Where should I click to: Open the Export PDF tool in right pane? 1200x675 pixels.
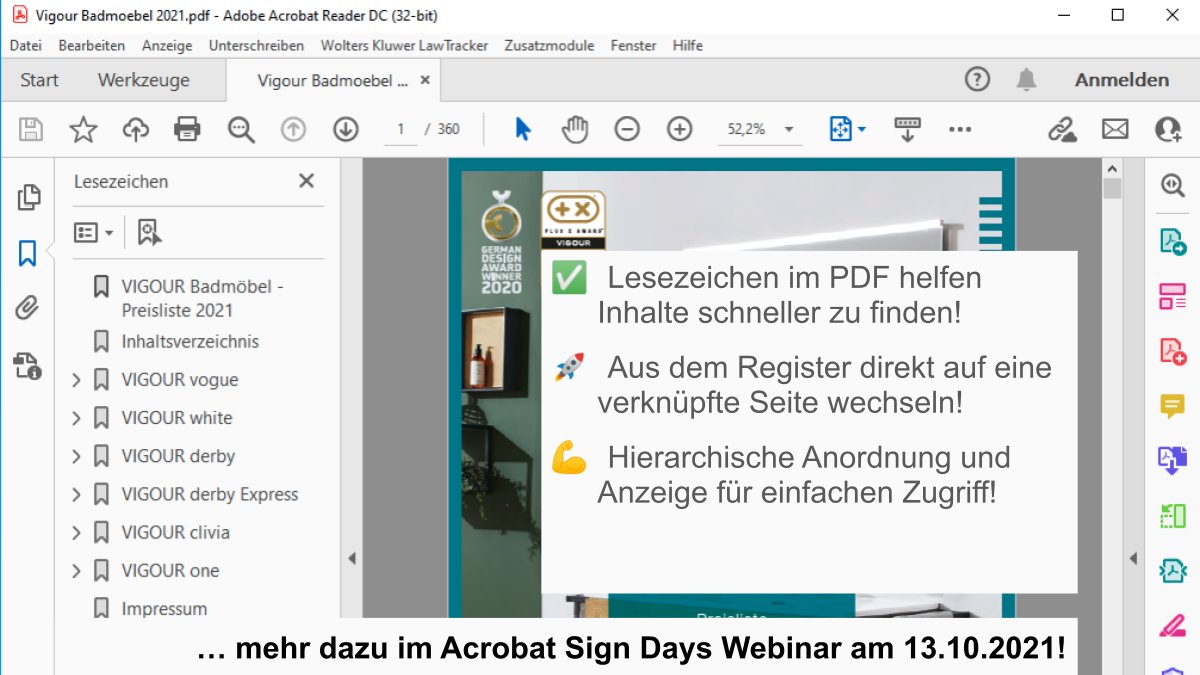click(x=1172, y=241)
